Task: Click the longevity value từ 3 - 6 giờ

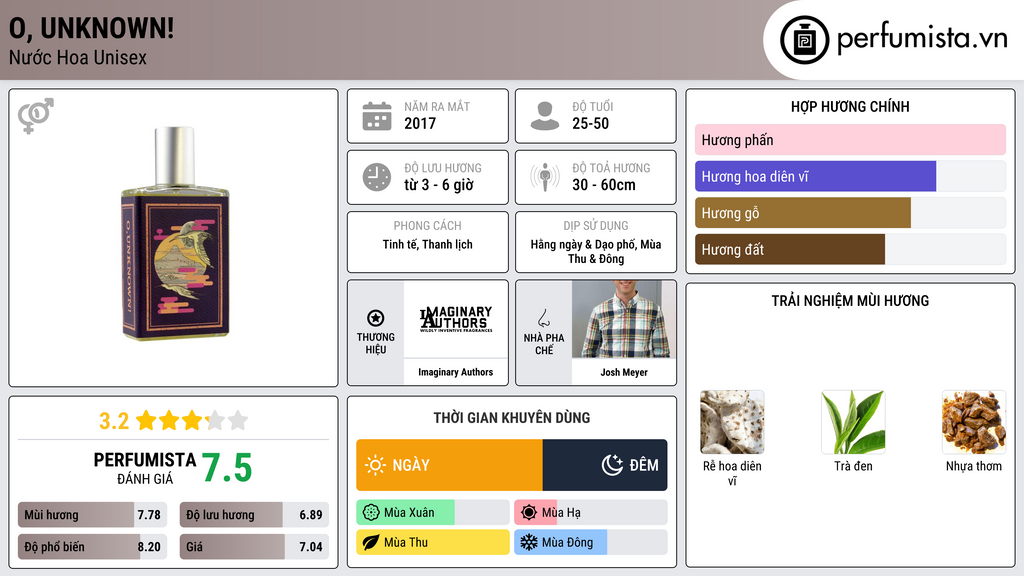Action: pos(439,185)
